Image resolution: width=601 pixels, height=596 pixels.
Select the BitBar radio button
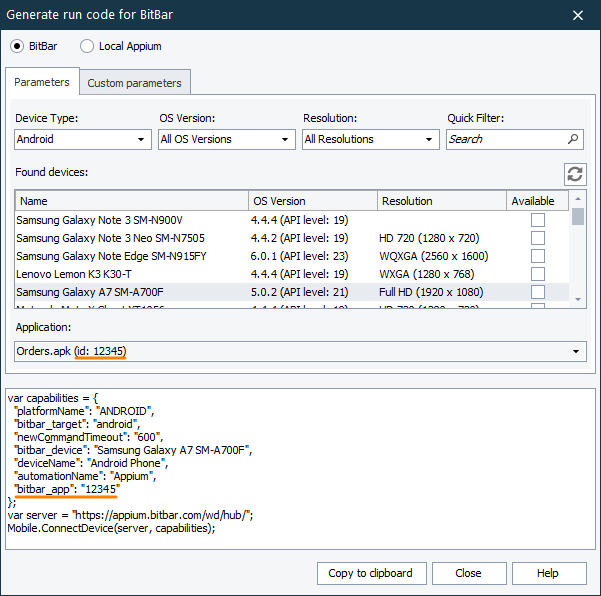(x=17, y=46)
